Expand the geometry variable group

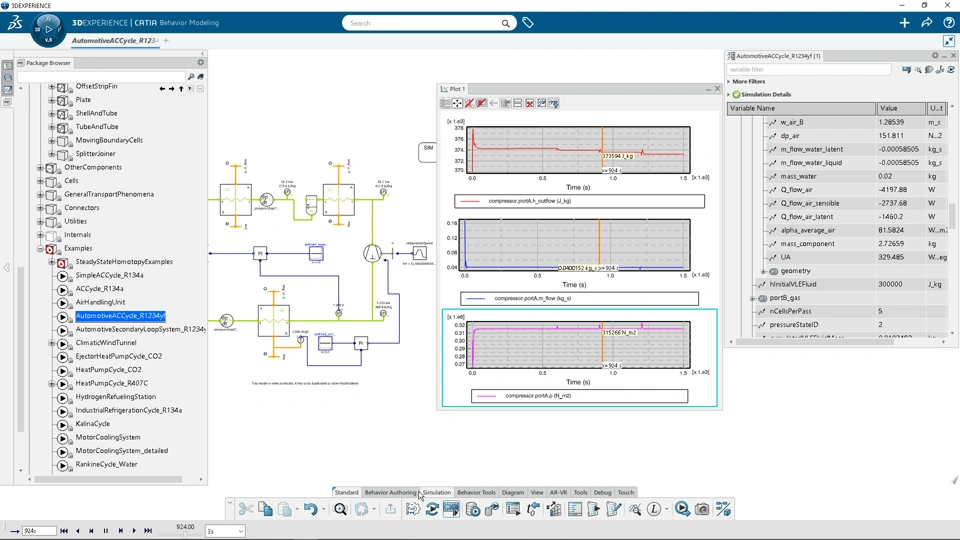763,271
